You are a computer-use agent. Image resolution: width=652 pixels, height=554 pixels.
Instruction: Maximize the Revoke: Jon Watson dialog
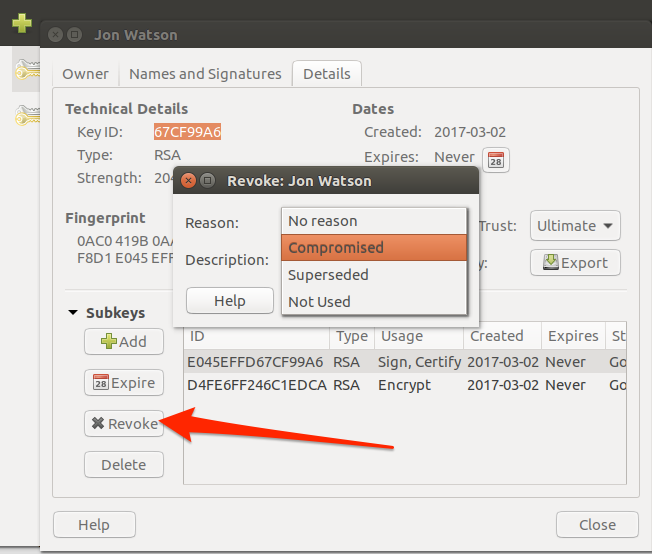[207, 181]
